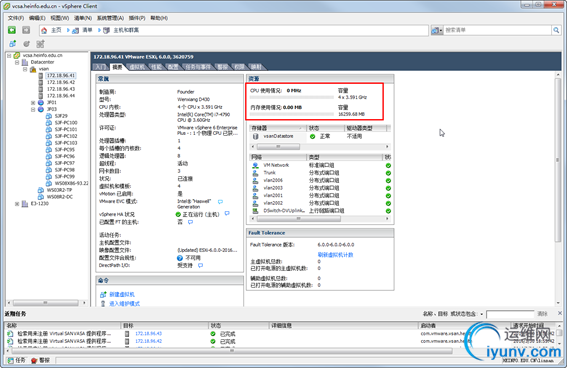Focus the recent tasks filter field
Screen dimensions: 567x368
510,314
